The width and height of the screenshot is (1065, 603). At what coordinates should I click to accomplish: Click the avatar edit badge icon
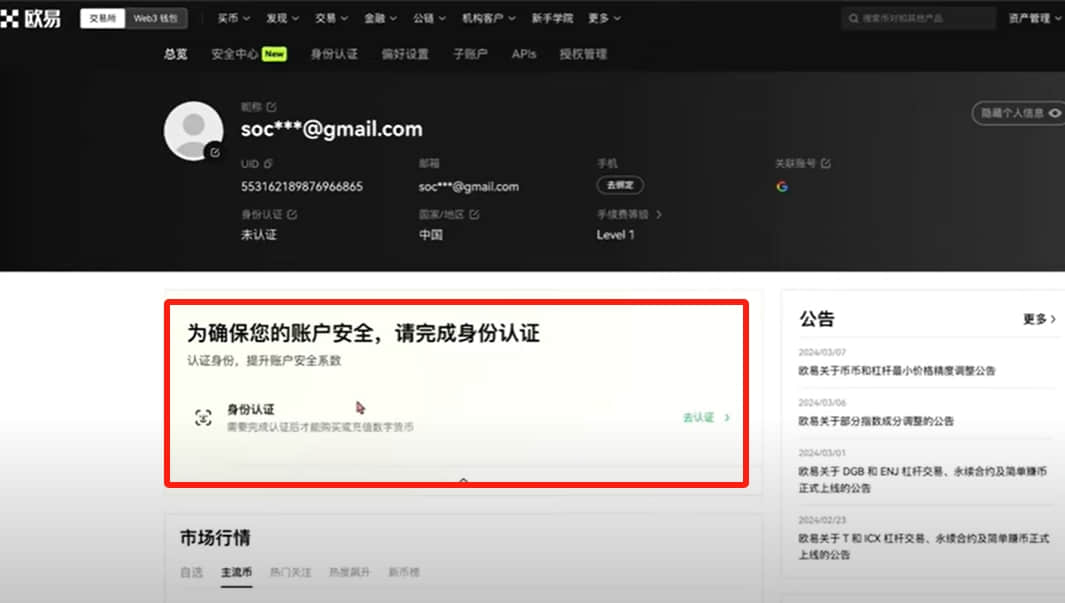point(215,152)
